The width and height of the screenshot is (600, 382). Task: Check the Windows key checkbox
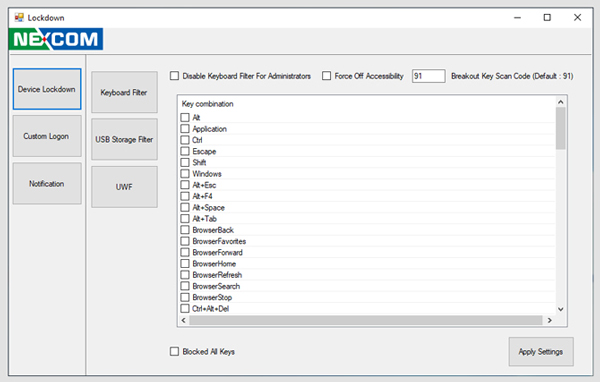click(x=185, y=174)
